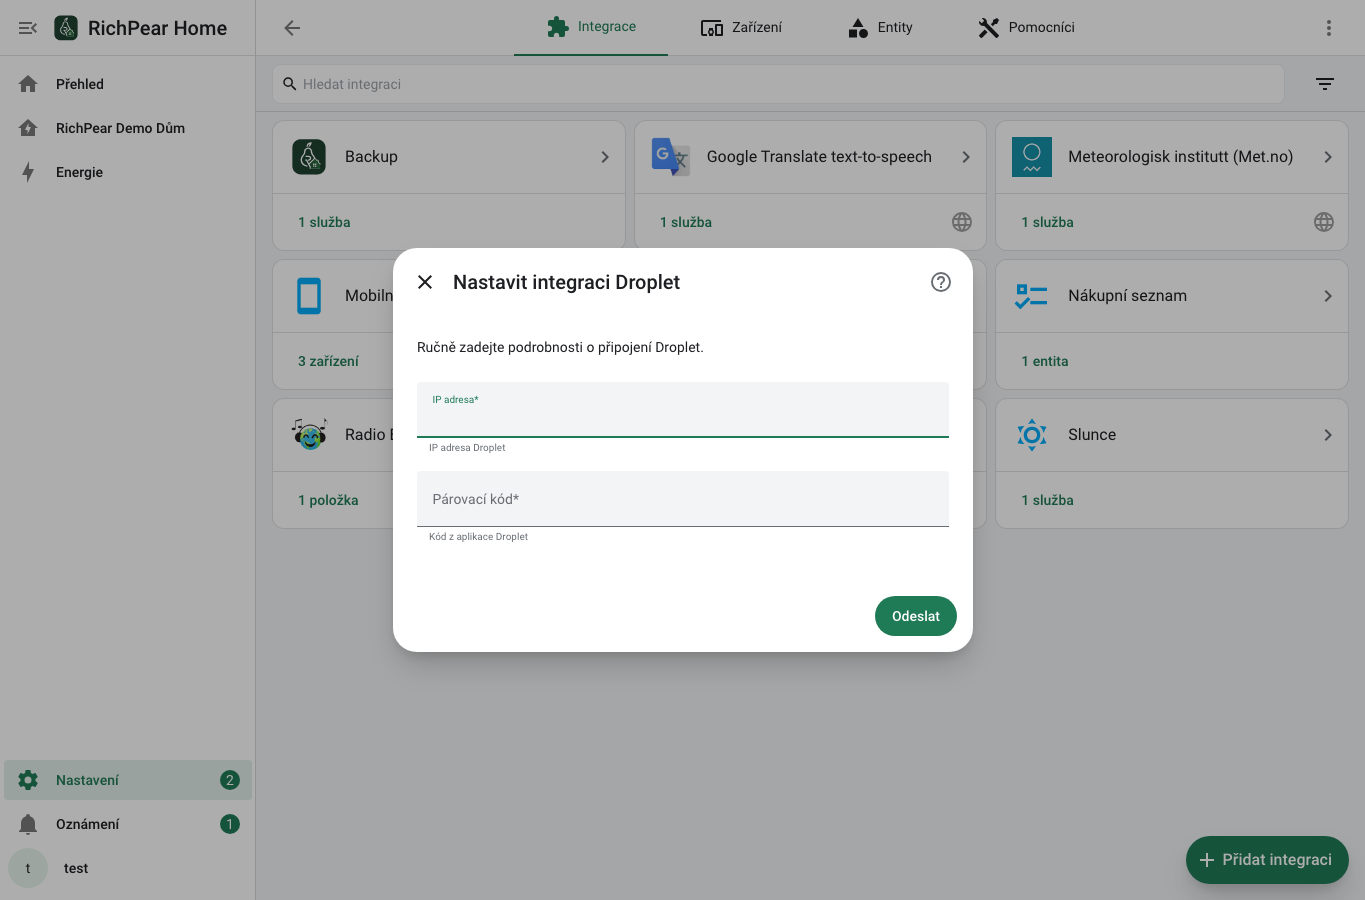Open RichPear Demo Dům in sidebar
The height and width of the screenshot is (900, 1365).
[128, 128]
